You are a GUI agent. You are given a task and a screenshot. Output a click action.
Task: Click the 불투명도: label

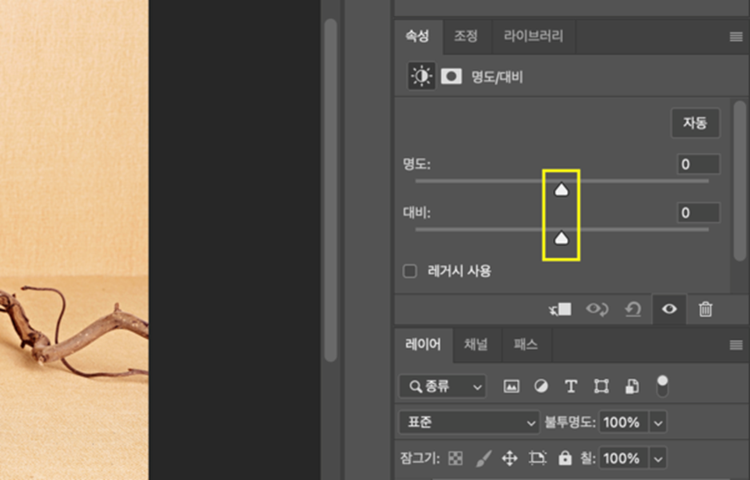click(x=570, y=423)
